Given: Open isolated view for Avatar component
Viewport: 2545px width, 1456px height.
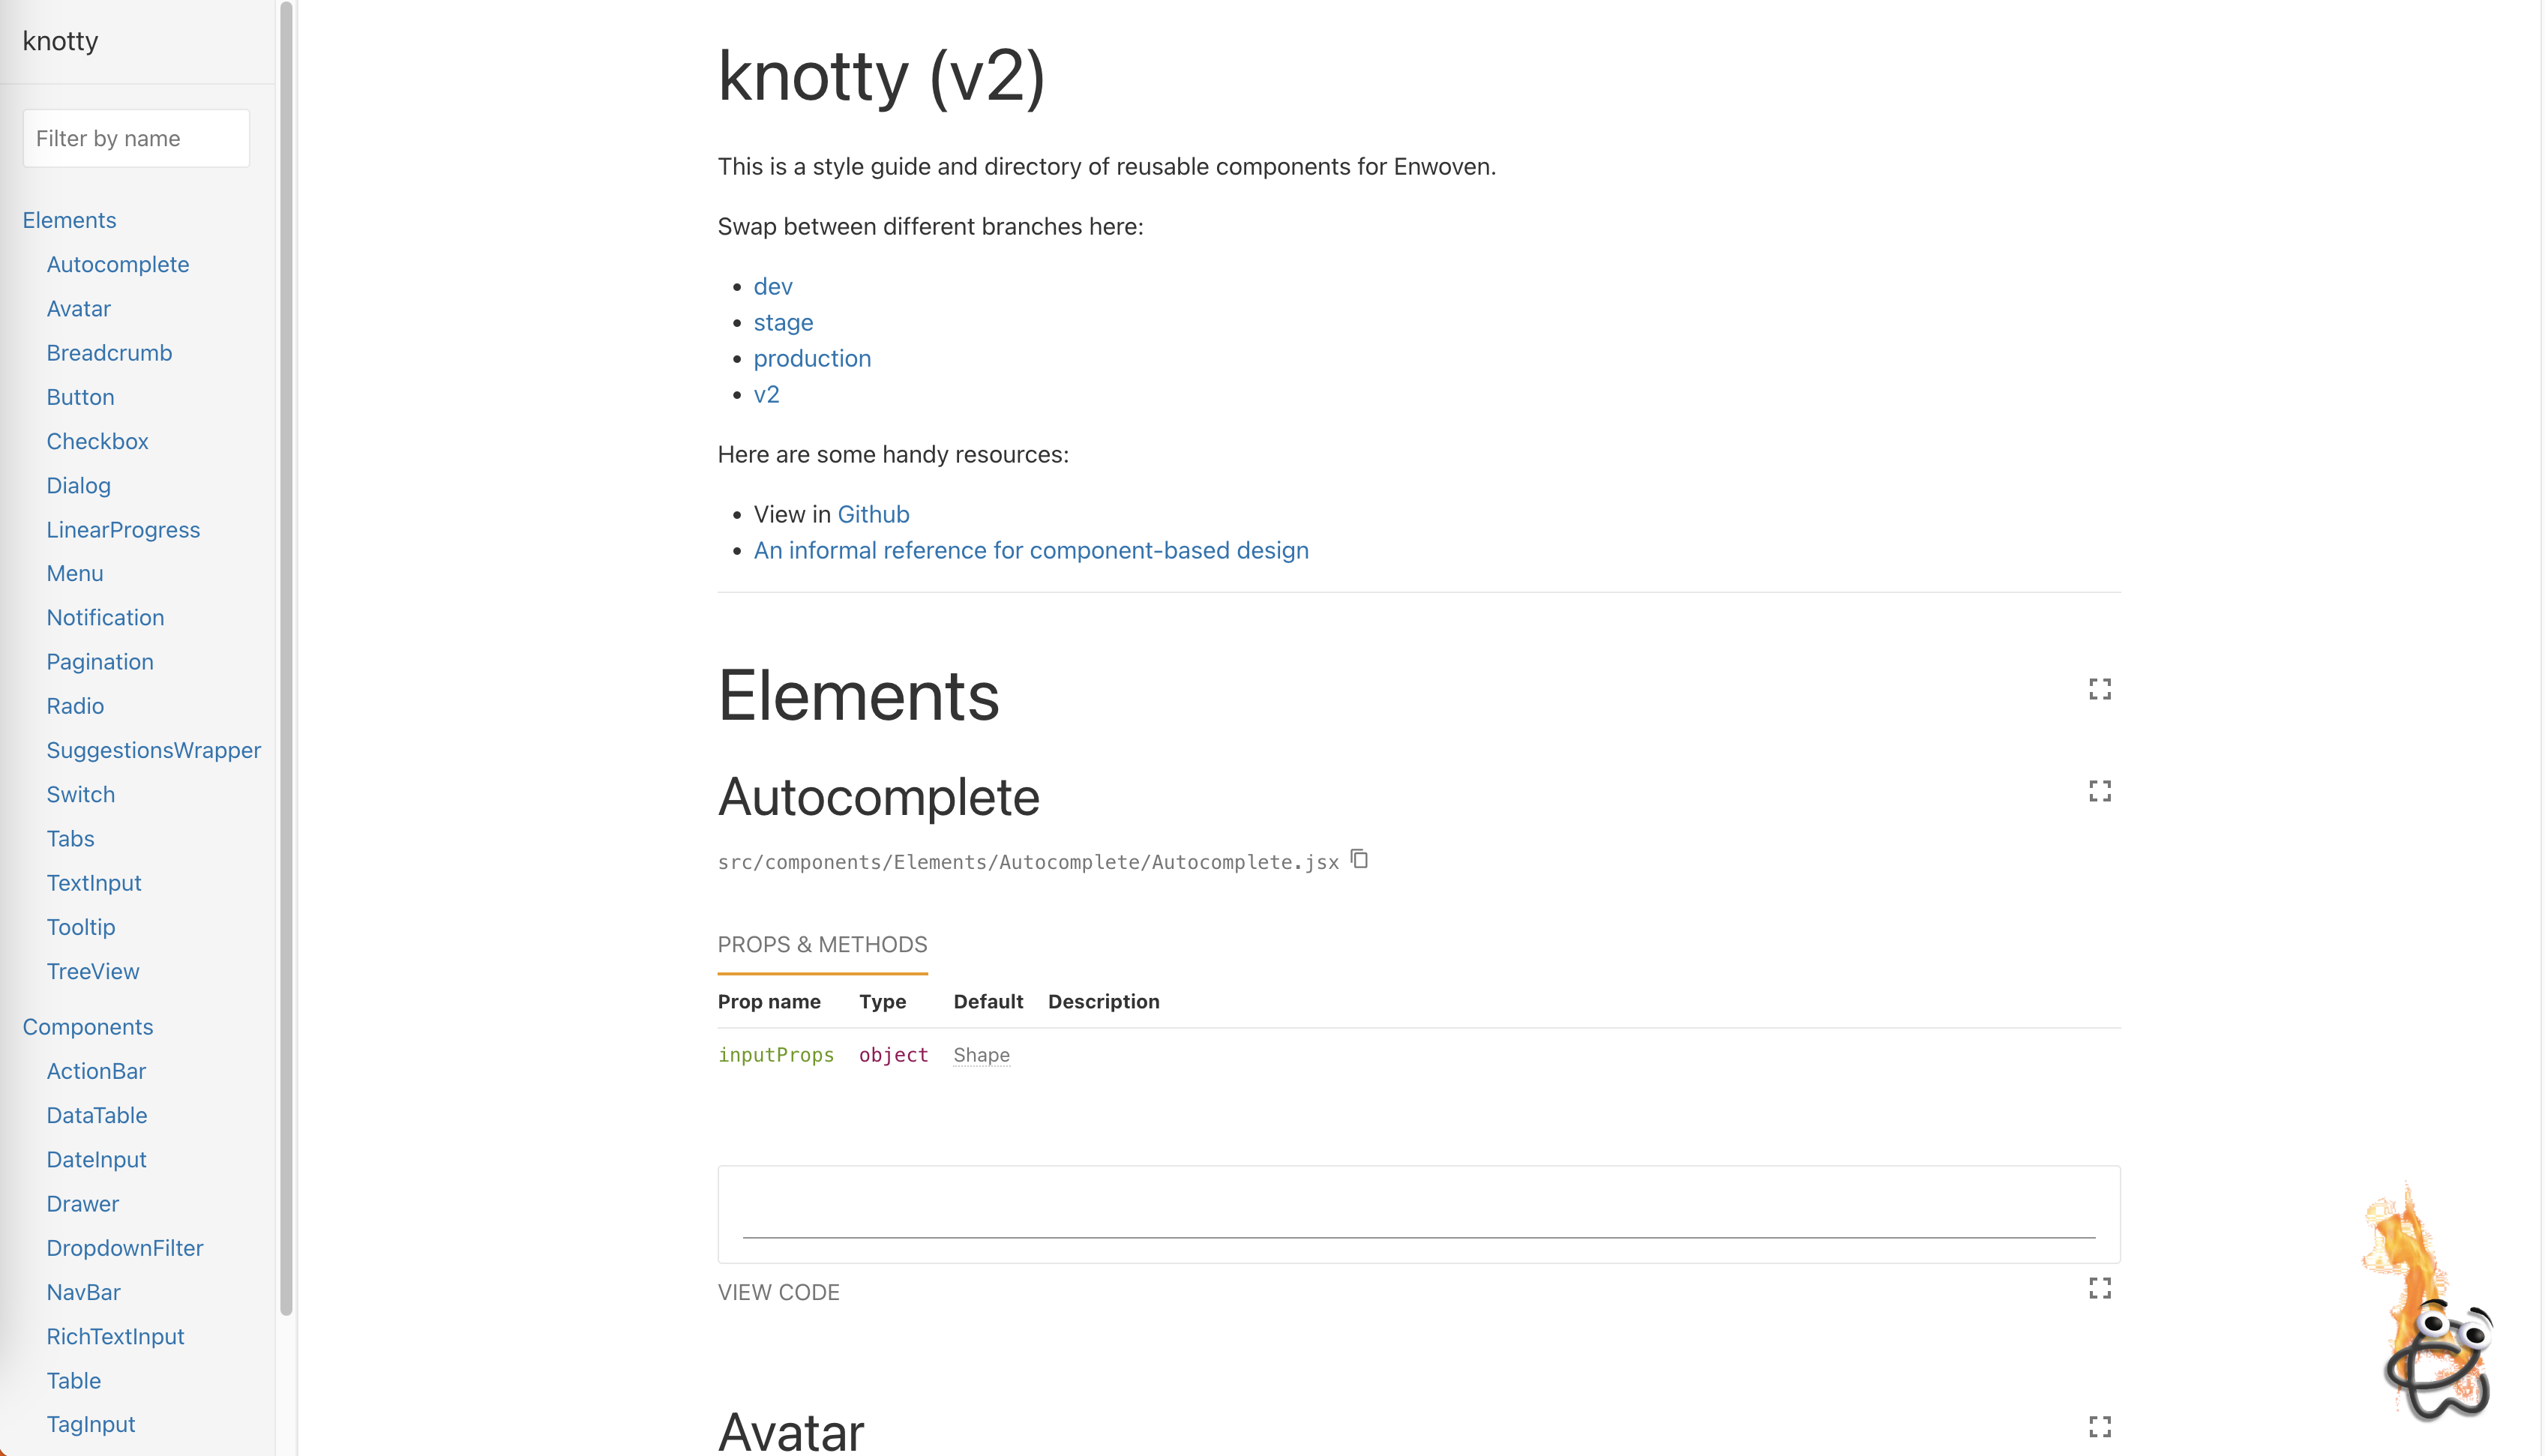Looking at the screenshot, I should pyautogui.click(x=2099, y=1426).
